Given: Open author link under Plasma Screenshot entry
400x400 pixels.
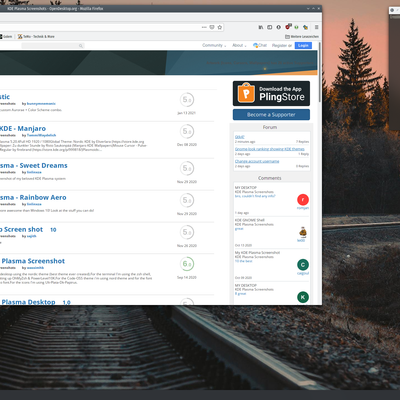Looking at the screenshot, I should [x=35, y=268].
